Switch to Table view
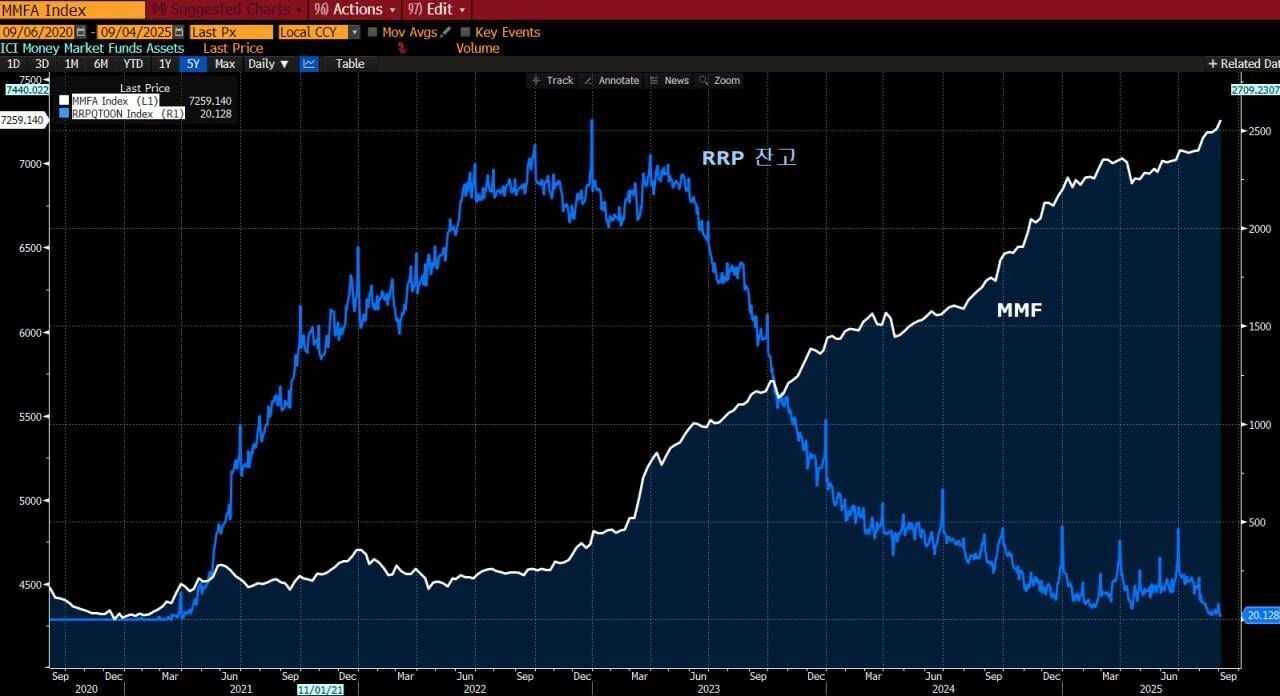 pyautogui.click(x=350, y=64)
